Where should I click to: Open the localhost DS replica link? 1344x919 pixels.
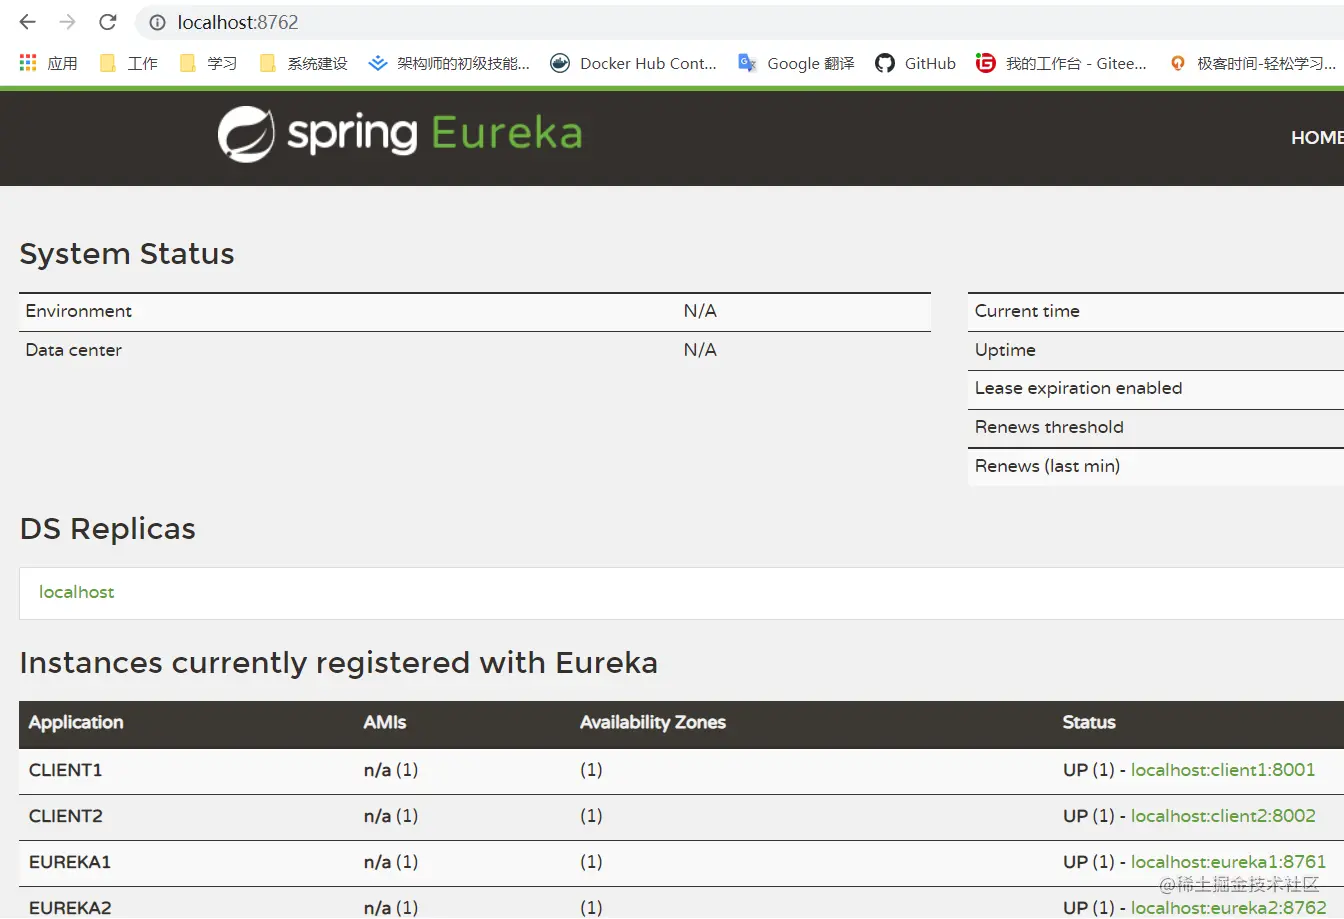(76, 592)
